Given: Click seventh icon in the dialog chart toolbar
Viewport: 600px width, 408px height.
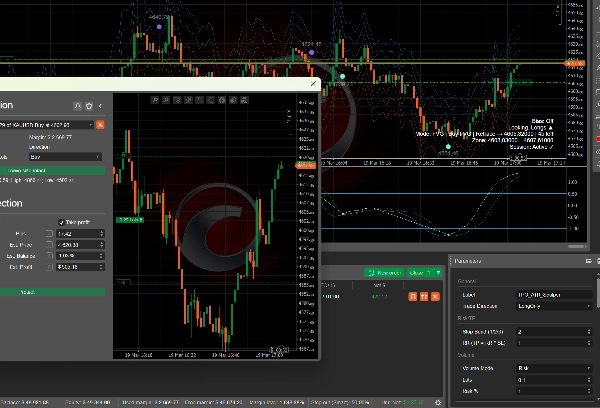Looking at the screenshot, I should 222,100.
